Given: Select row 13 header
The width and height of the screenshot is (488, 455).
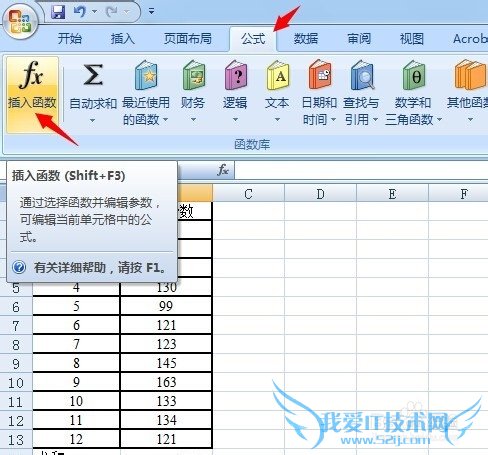Looking at the screenshot, I should click(16, 439).
